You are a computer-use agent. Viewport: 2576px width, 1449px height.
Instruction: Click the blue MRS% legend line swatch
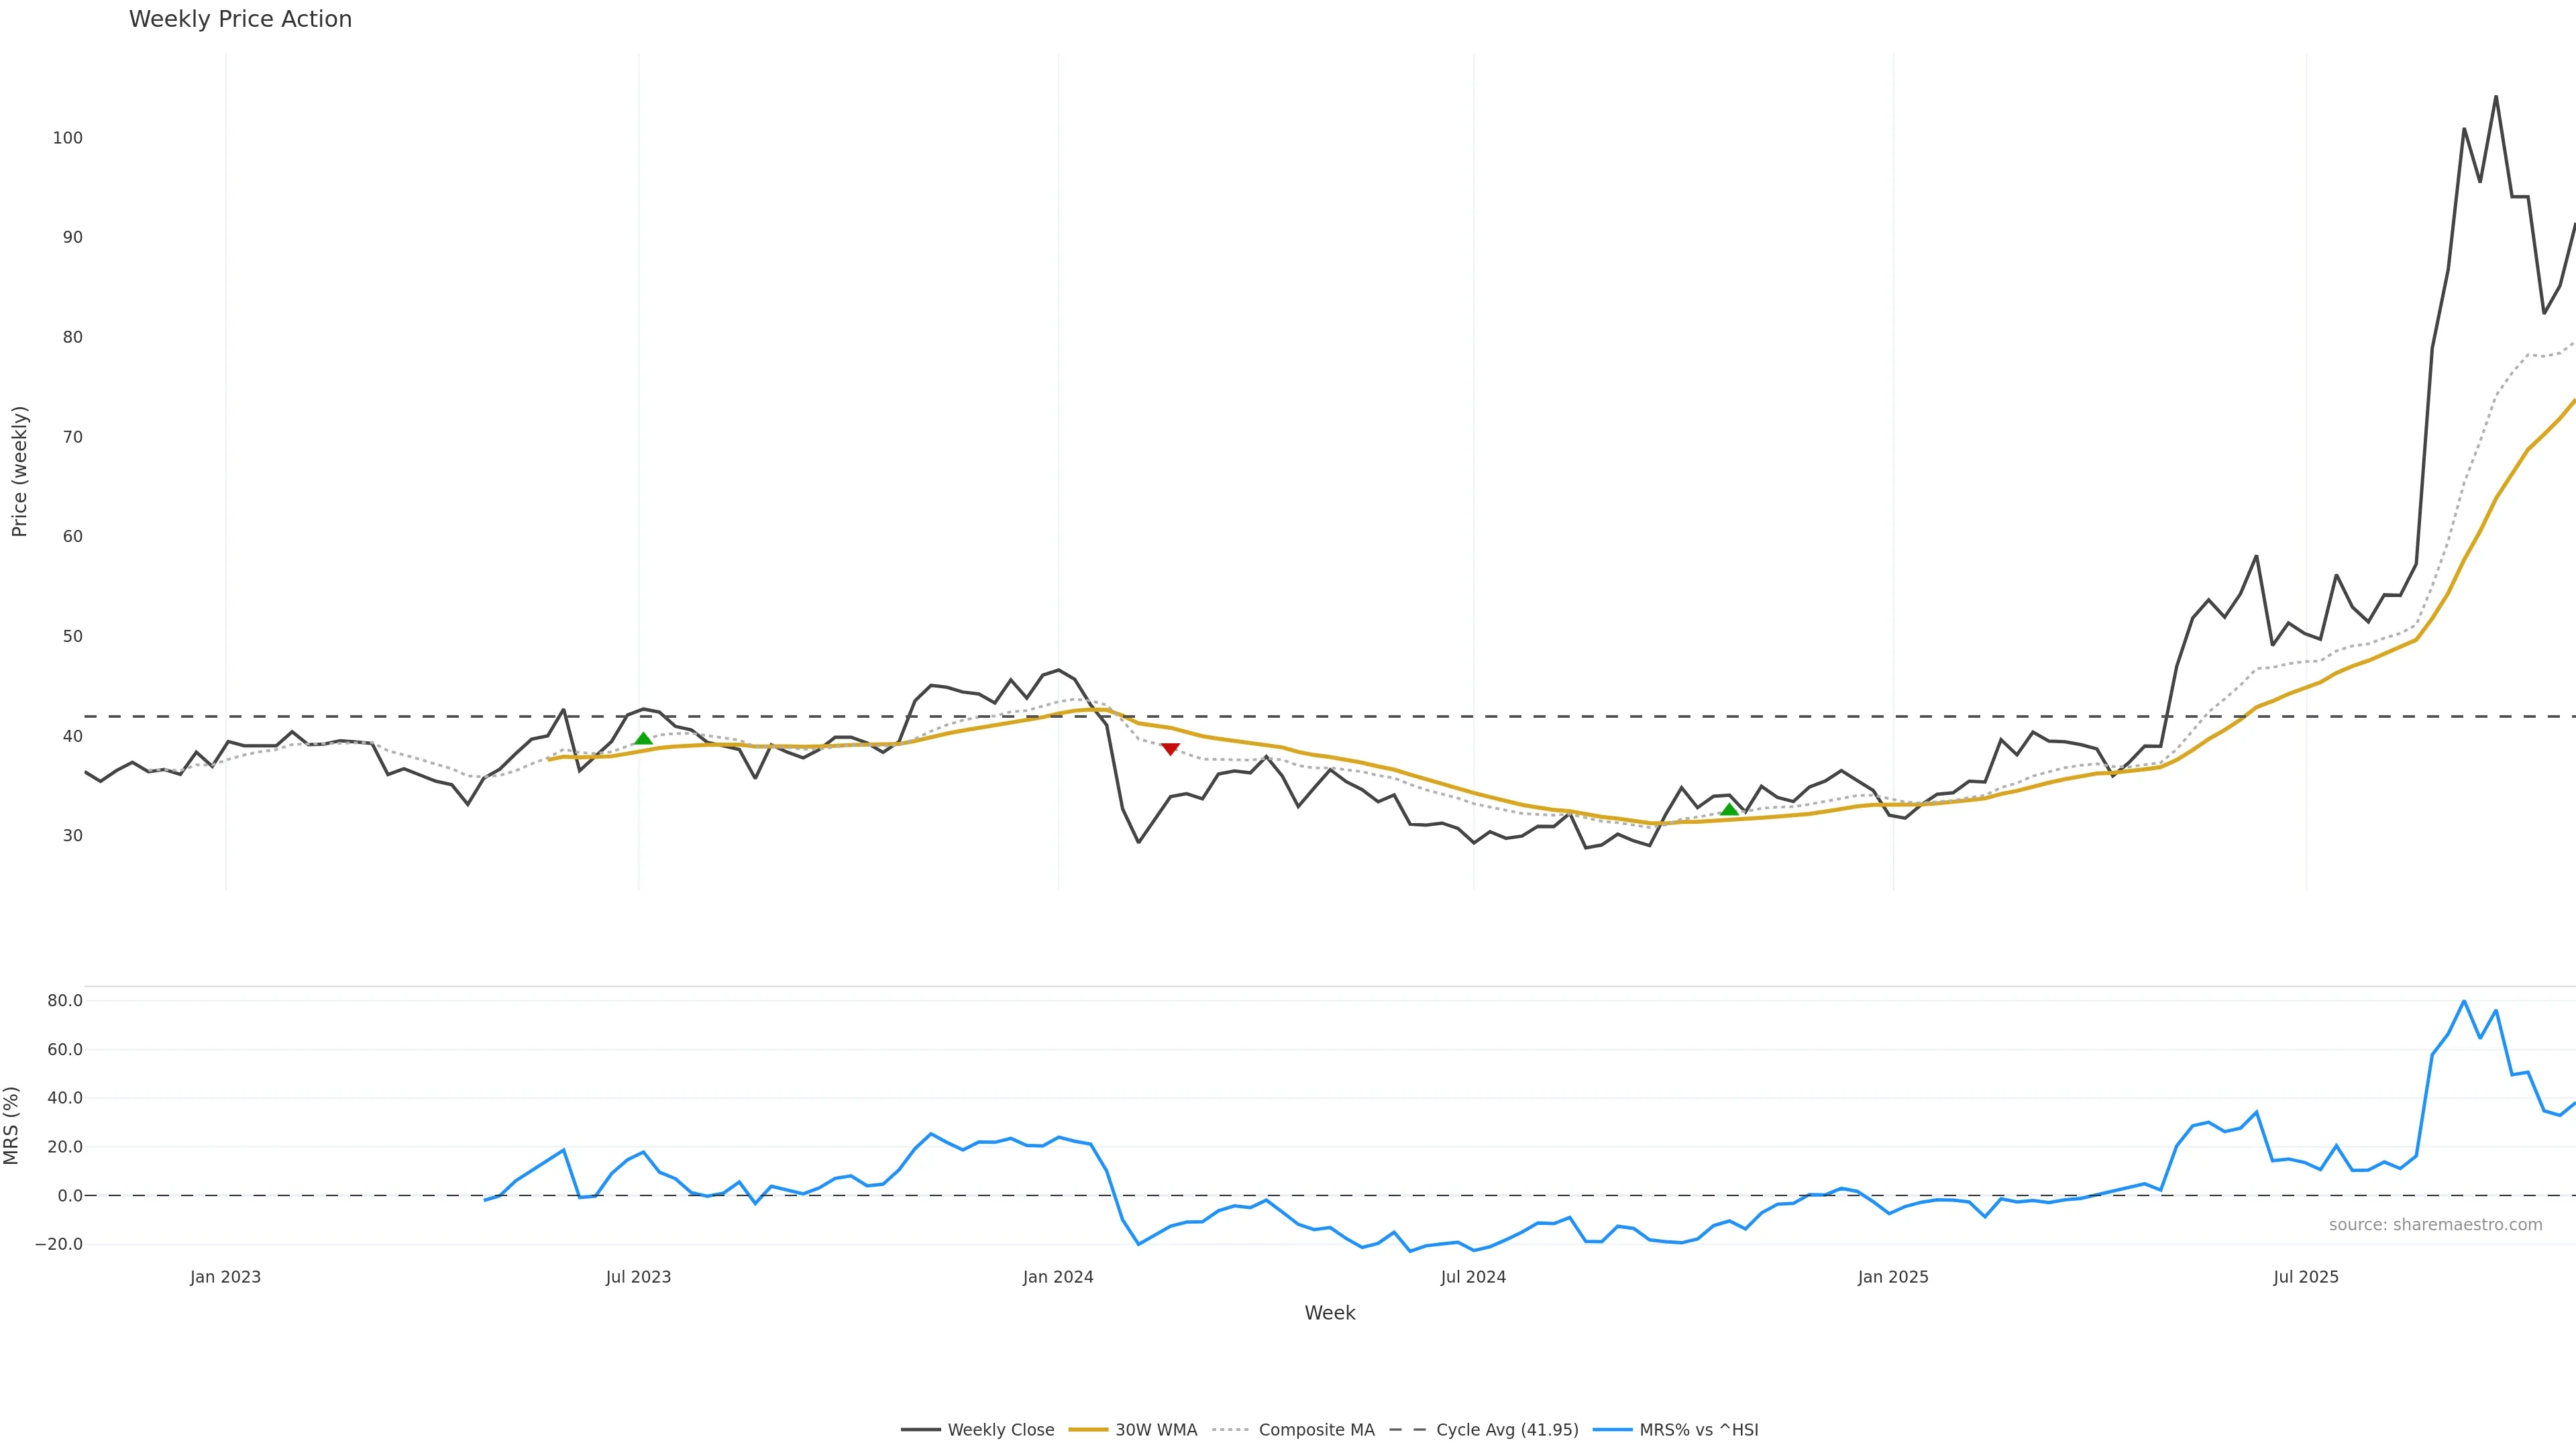point(1612,1430)
